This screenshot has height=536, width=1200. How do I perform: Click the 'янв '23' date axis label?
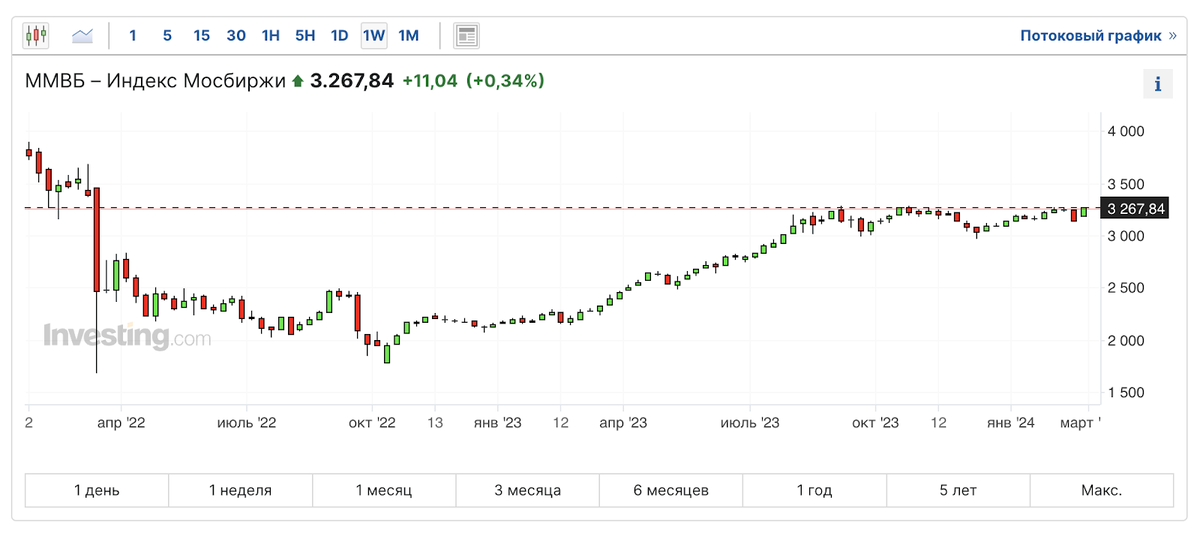pos(498,423)
